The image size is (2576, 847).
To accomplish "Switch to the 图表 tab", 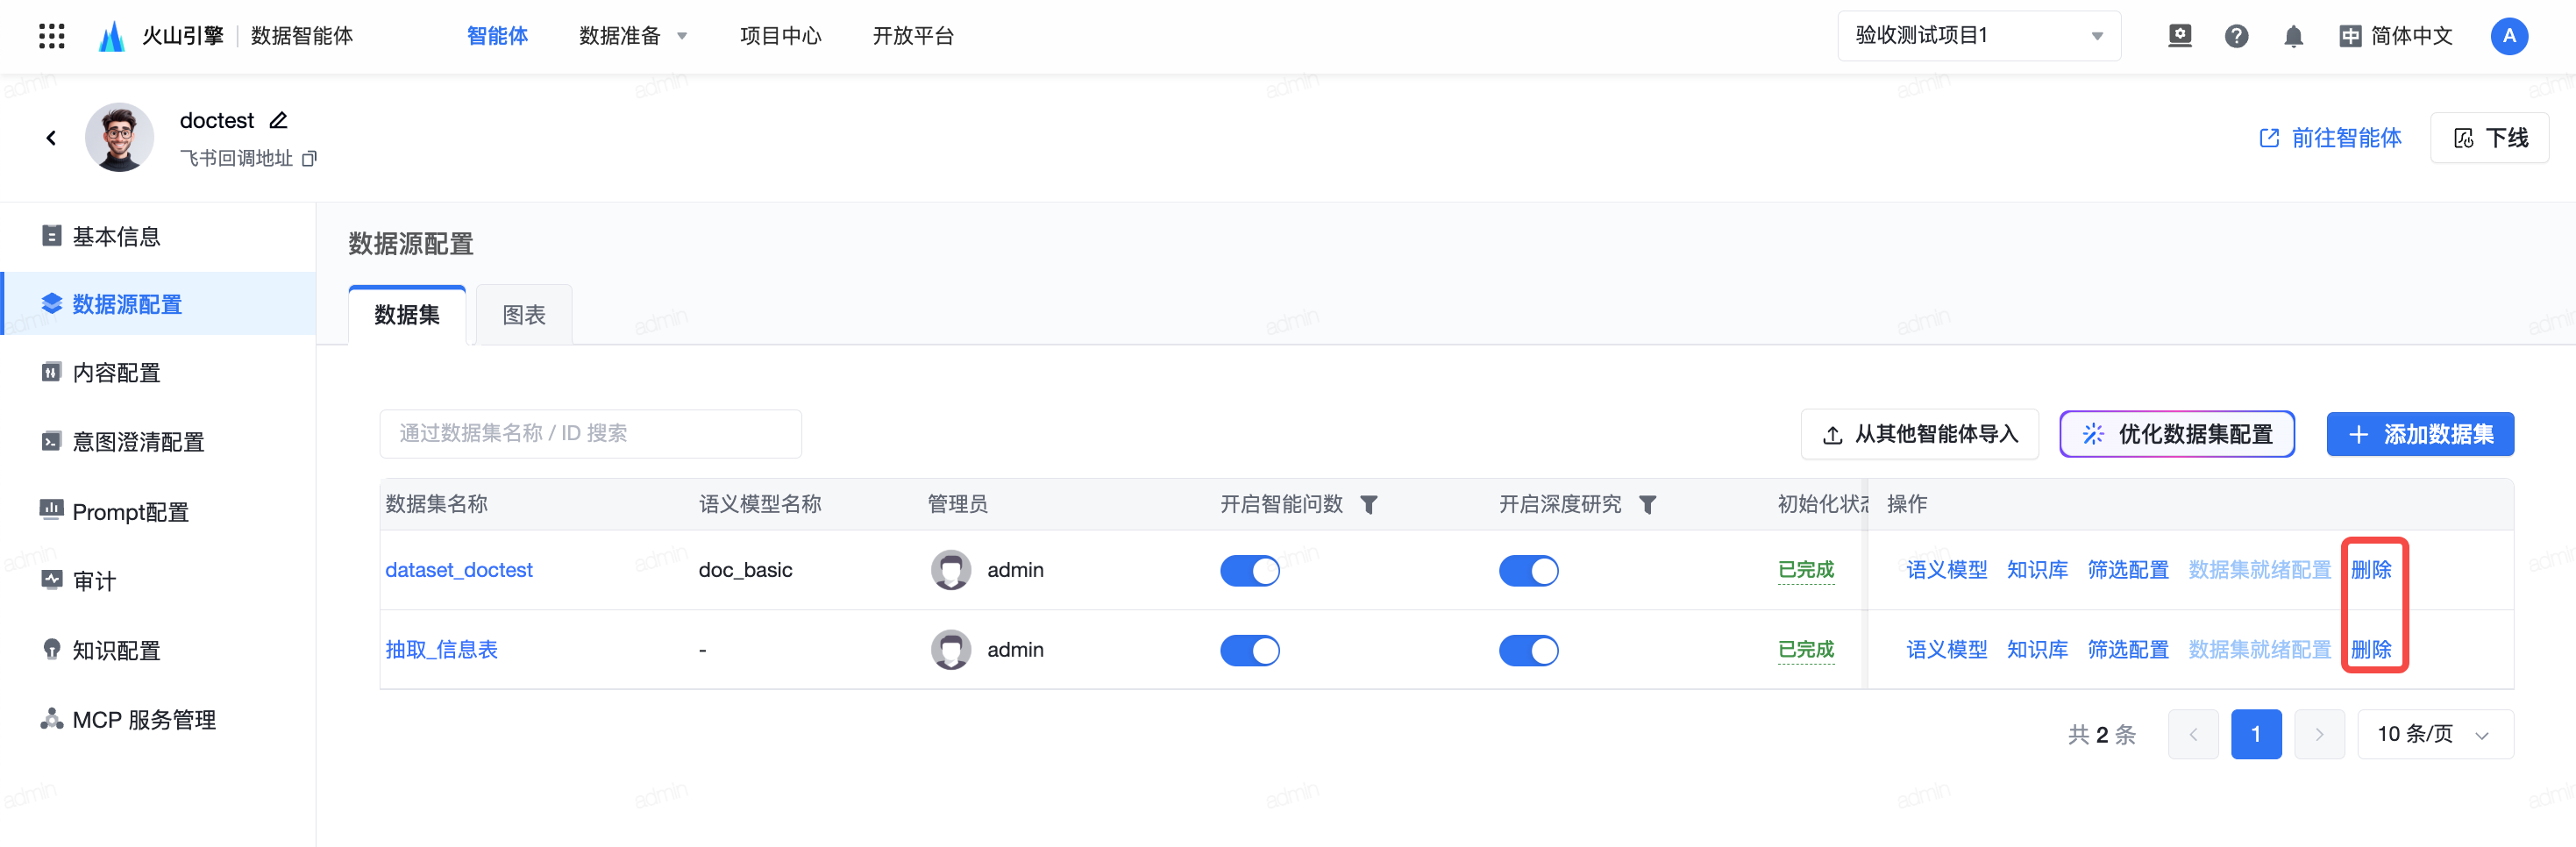I will pyautogui.click(x=523, y=315).
